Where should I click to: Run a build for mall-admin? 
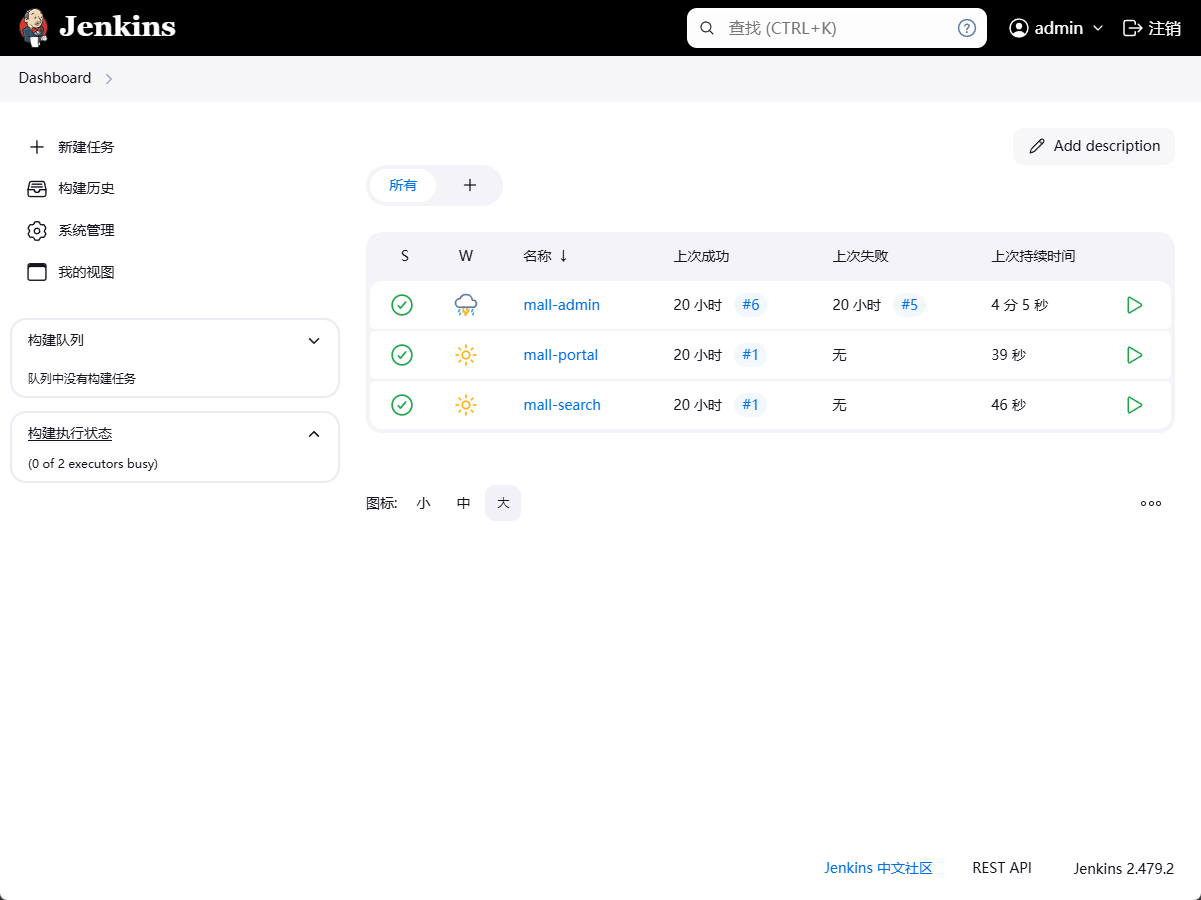coord(1134,305)
